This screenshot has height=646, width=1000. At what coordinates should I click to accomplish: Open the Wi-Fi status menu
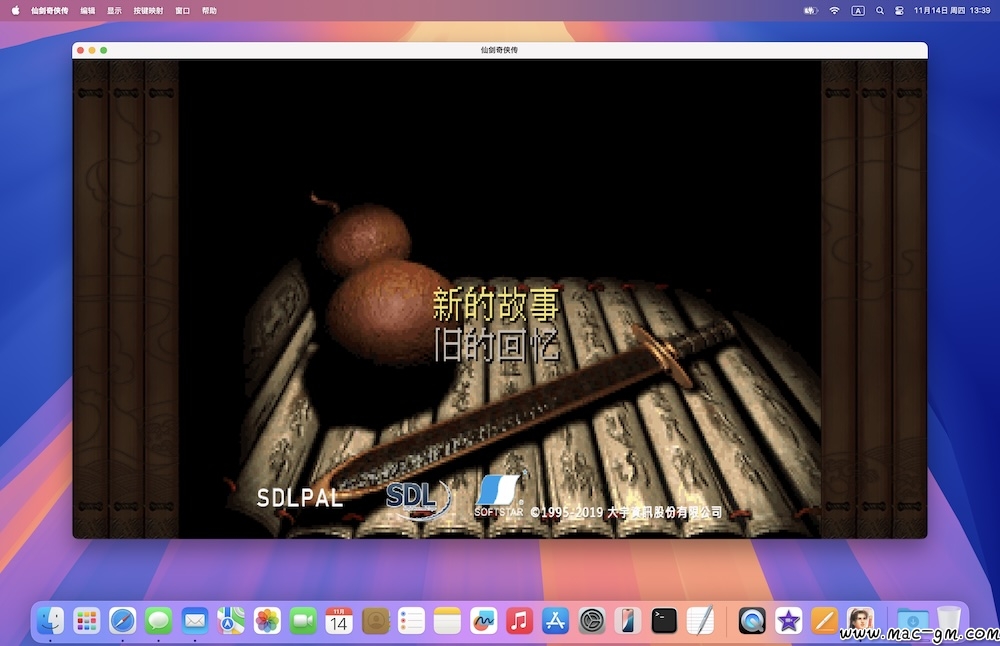834,10
